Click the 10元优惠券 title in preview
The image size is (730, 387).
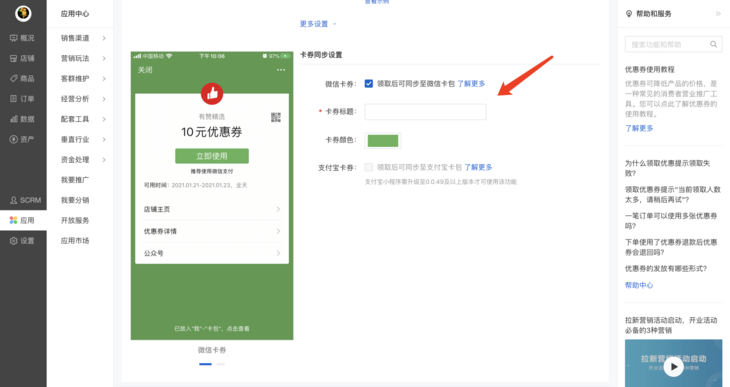point(212,132)
